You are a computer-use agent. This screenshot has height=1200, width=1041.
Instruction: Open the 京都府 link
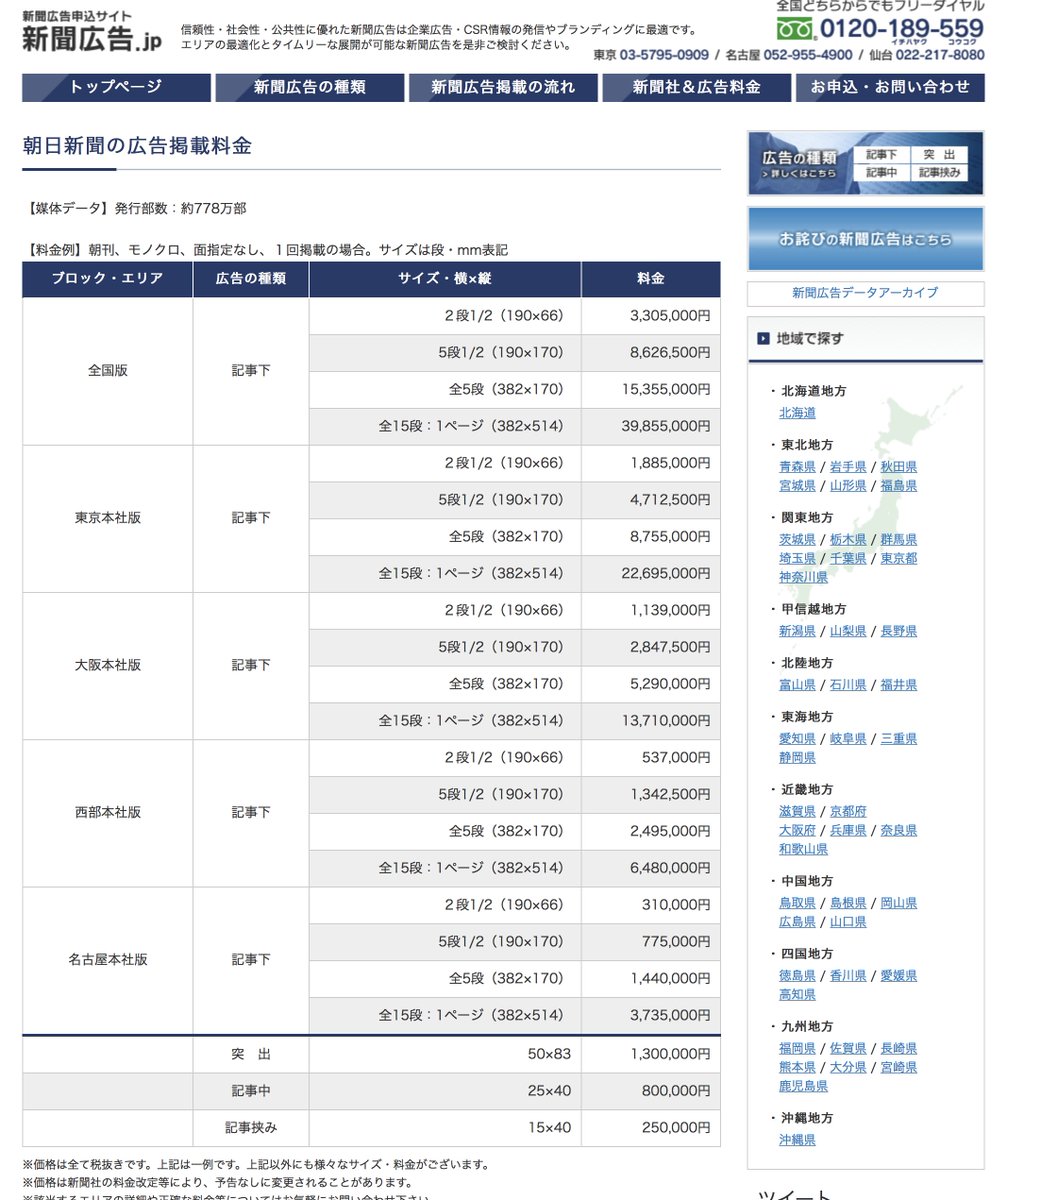click(x=849, y=812)
